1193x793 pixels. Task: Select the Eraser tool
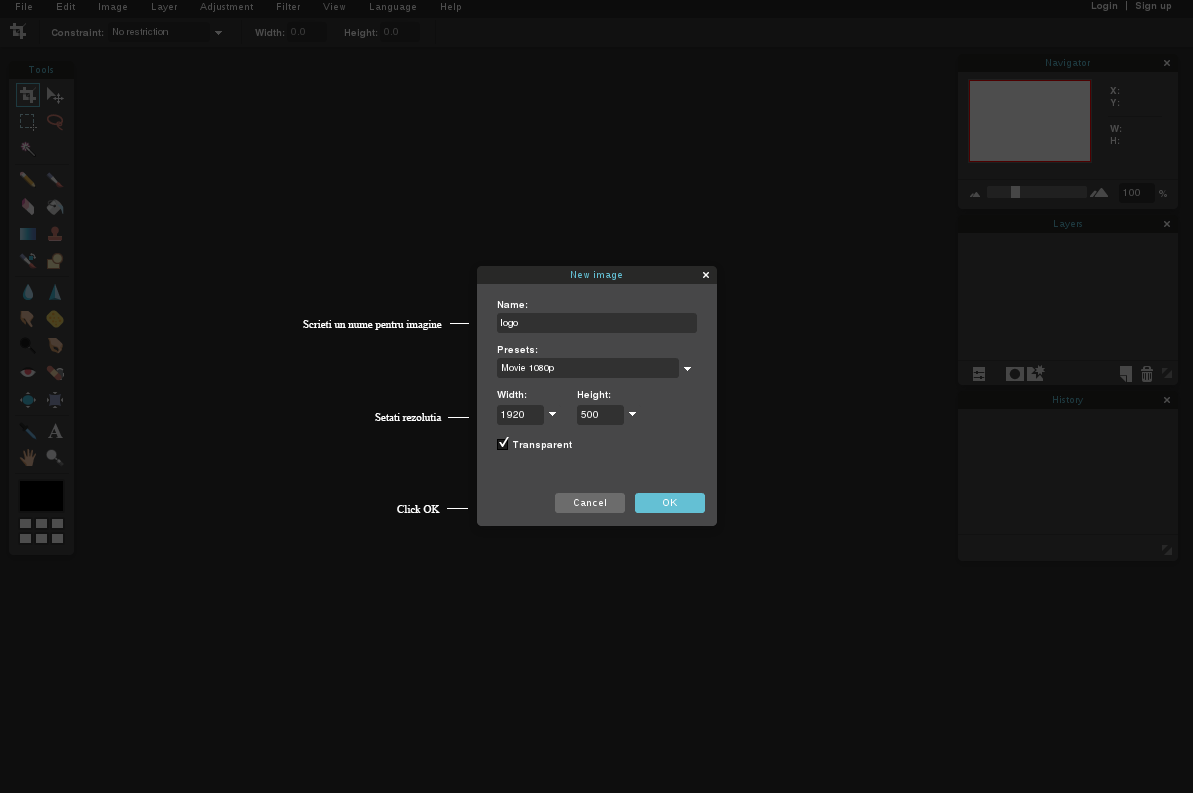tap(27, 207)
